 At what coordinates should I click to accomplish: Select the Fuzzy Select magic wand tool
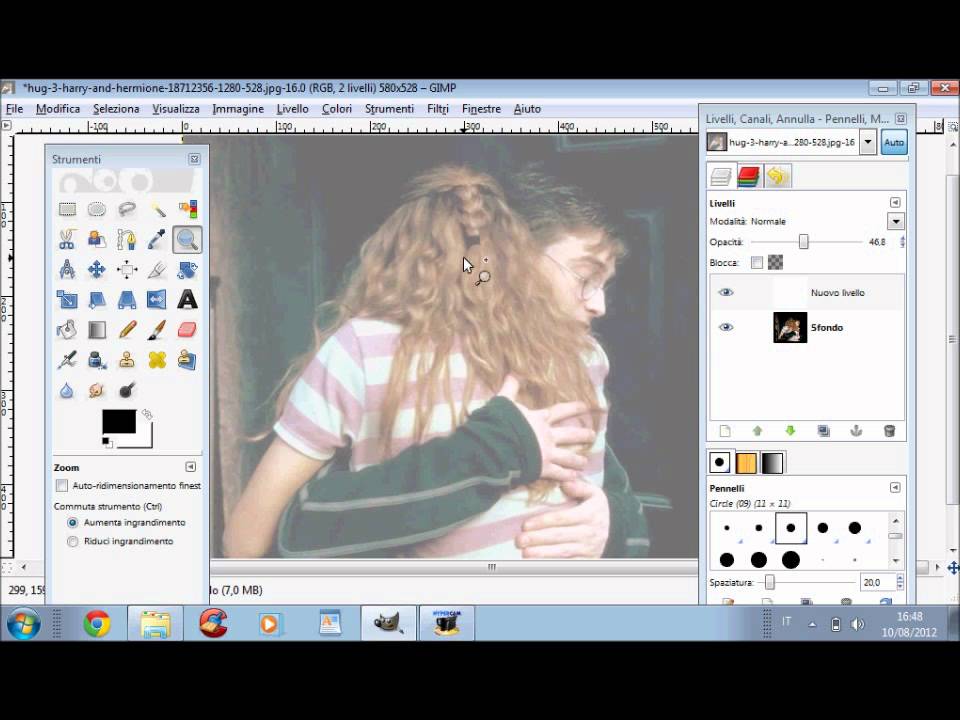(157, 209)
